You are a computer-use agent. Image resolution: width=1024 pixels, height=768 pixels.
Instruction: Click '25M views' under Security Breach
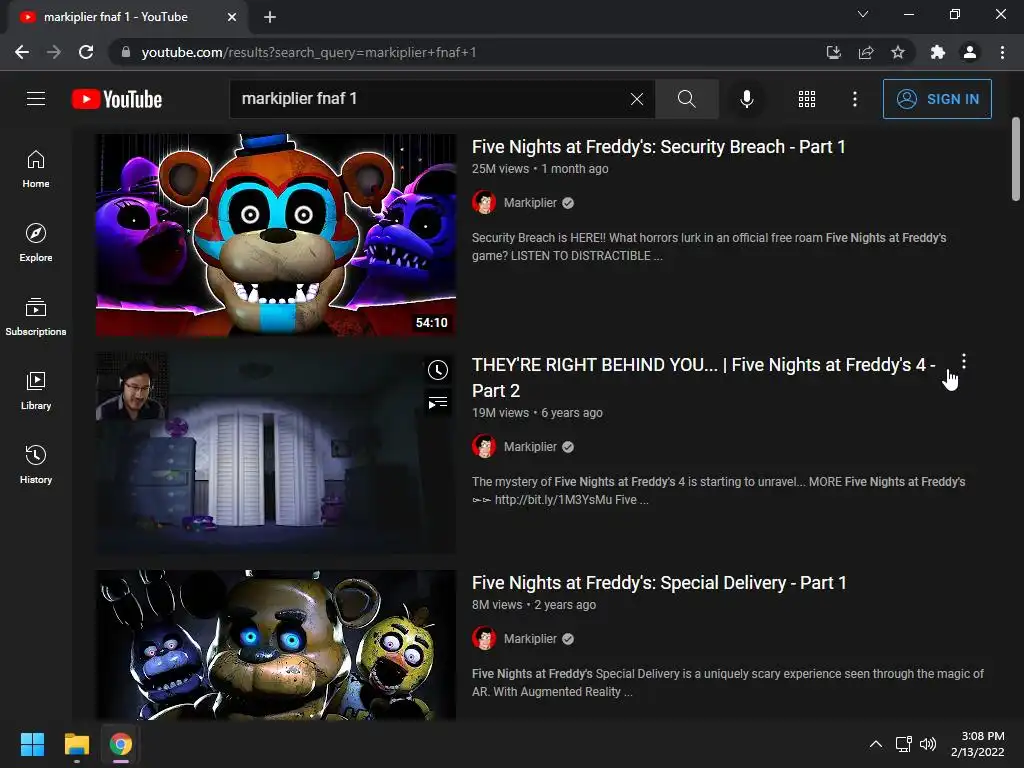coord(500,168)
